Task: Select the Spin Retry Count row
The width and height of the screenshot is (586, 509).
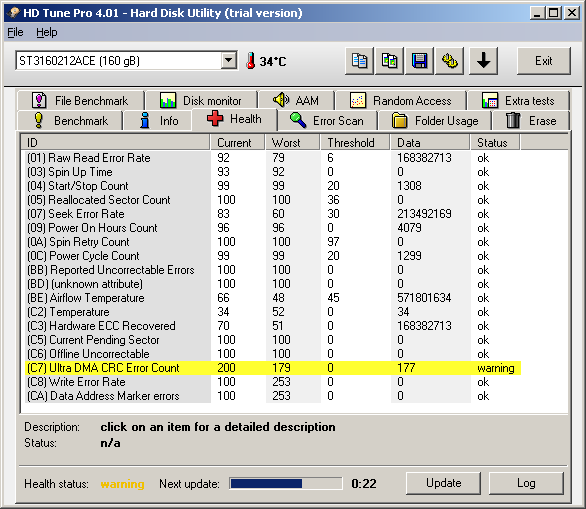Action: [x=273, y=242]
